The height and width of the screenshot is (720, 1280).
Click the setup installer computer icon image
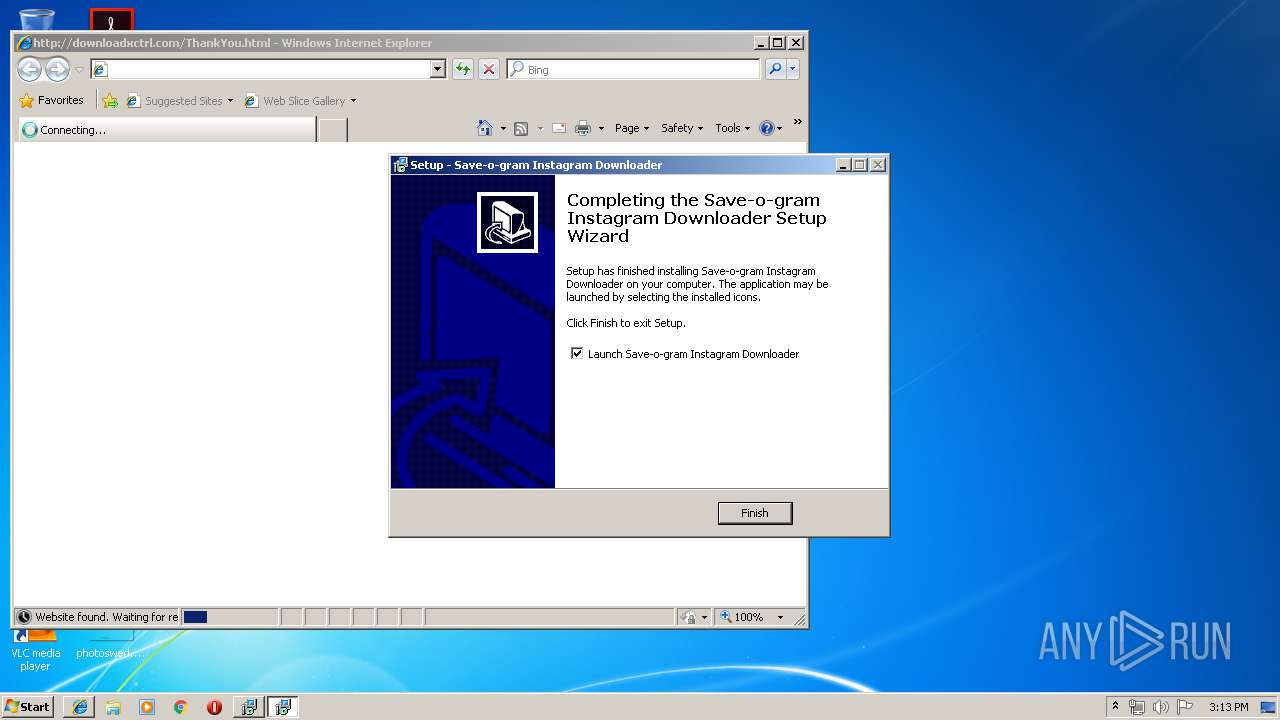pos(507,223)
